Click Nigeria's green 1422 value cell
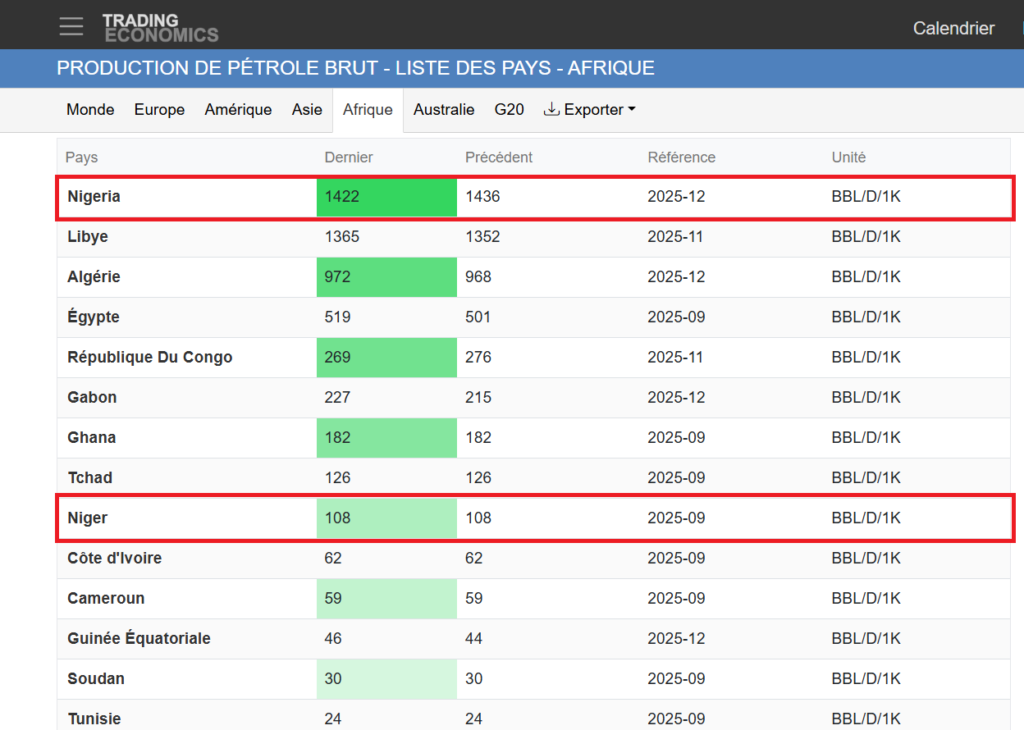The image size is (1024, 730). [386, 197]
